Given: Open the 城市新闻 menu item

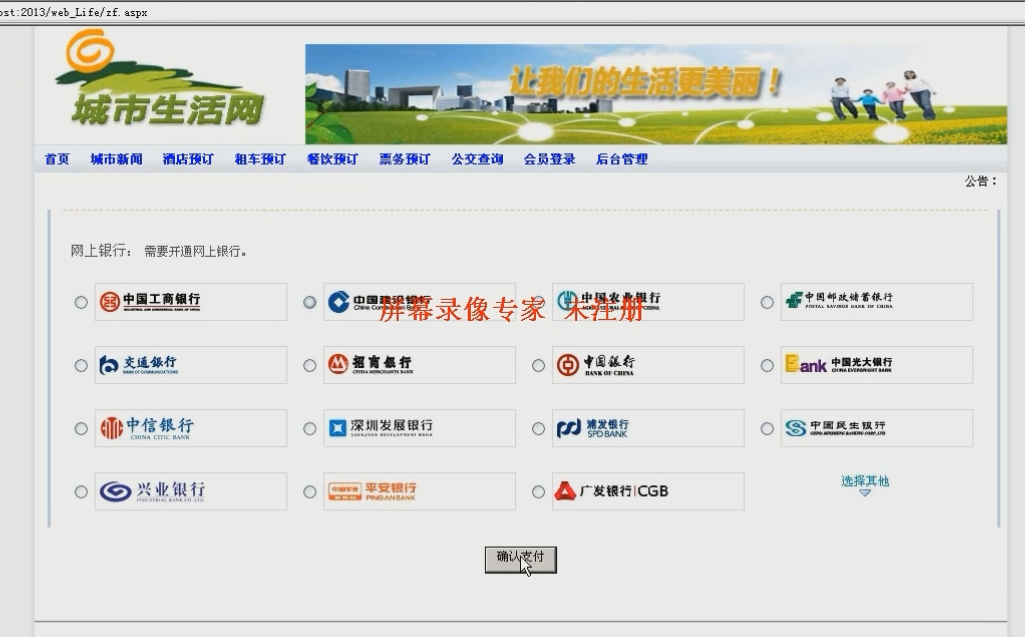Looking at the screenshot, I should (x=116, y=159).
